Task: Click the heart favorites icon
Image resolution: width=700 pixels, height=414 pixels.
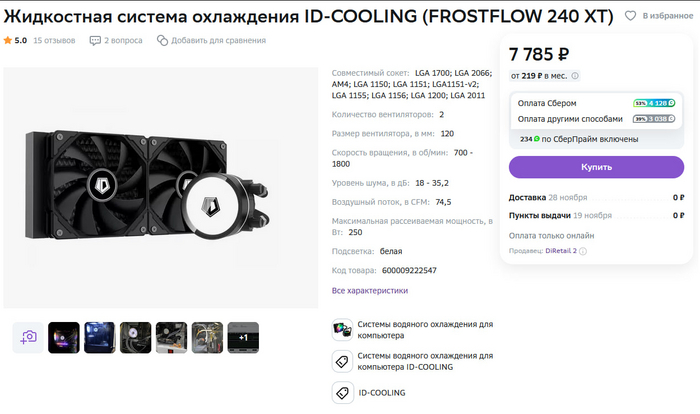Action: 630,16
